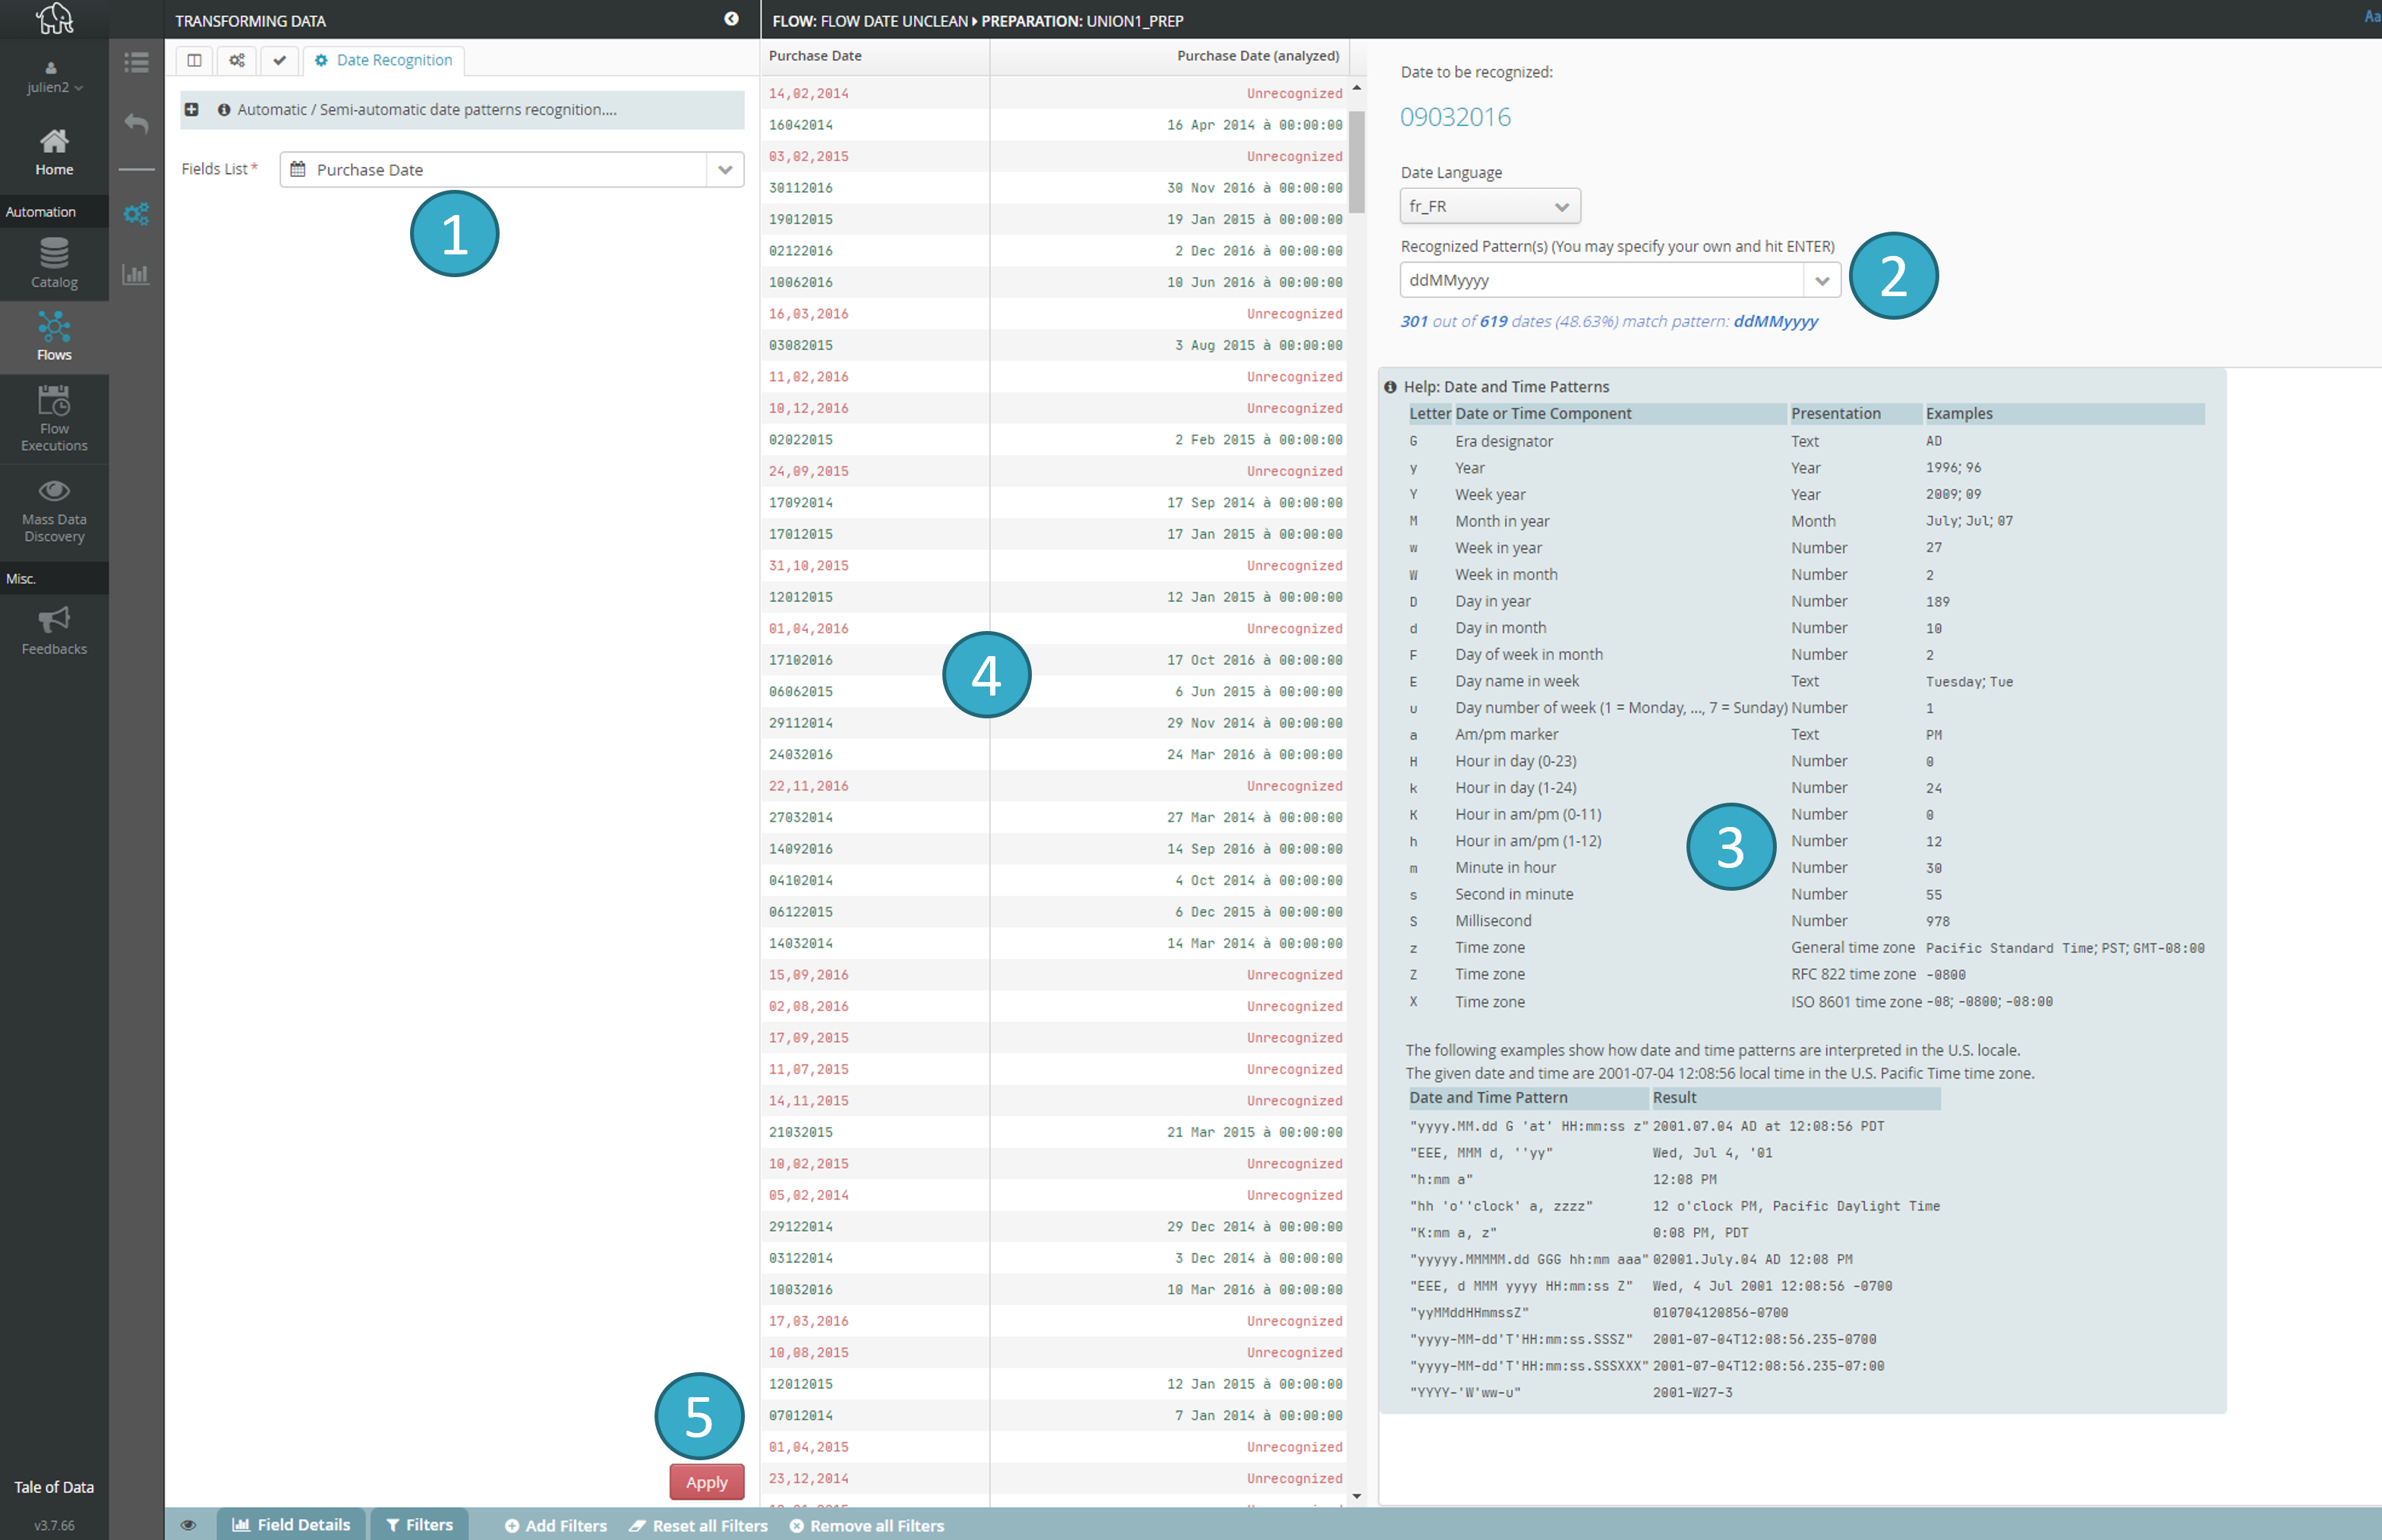Open the Tale of Data elephant logo

click(x=54, y=18)
